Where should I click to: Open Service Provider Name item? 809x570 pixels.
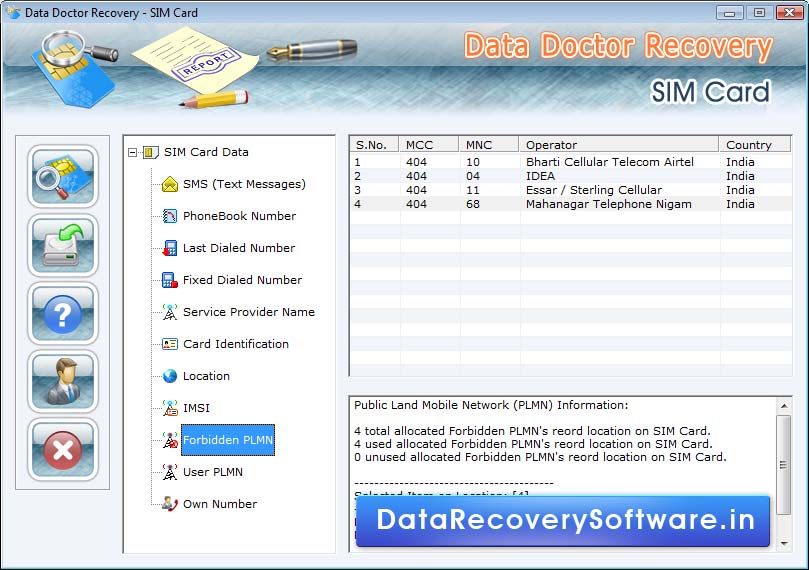tap(249, 312)
